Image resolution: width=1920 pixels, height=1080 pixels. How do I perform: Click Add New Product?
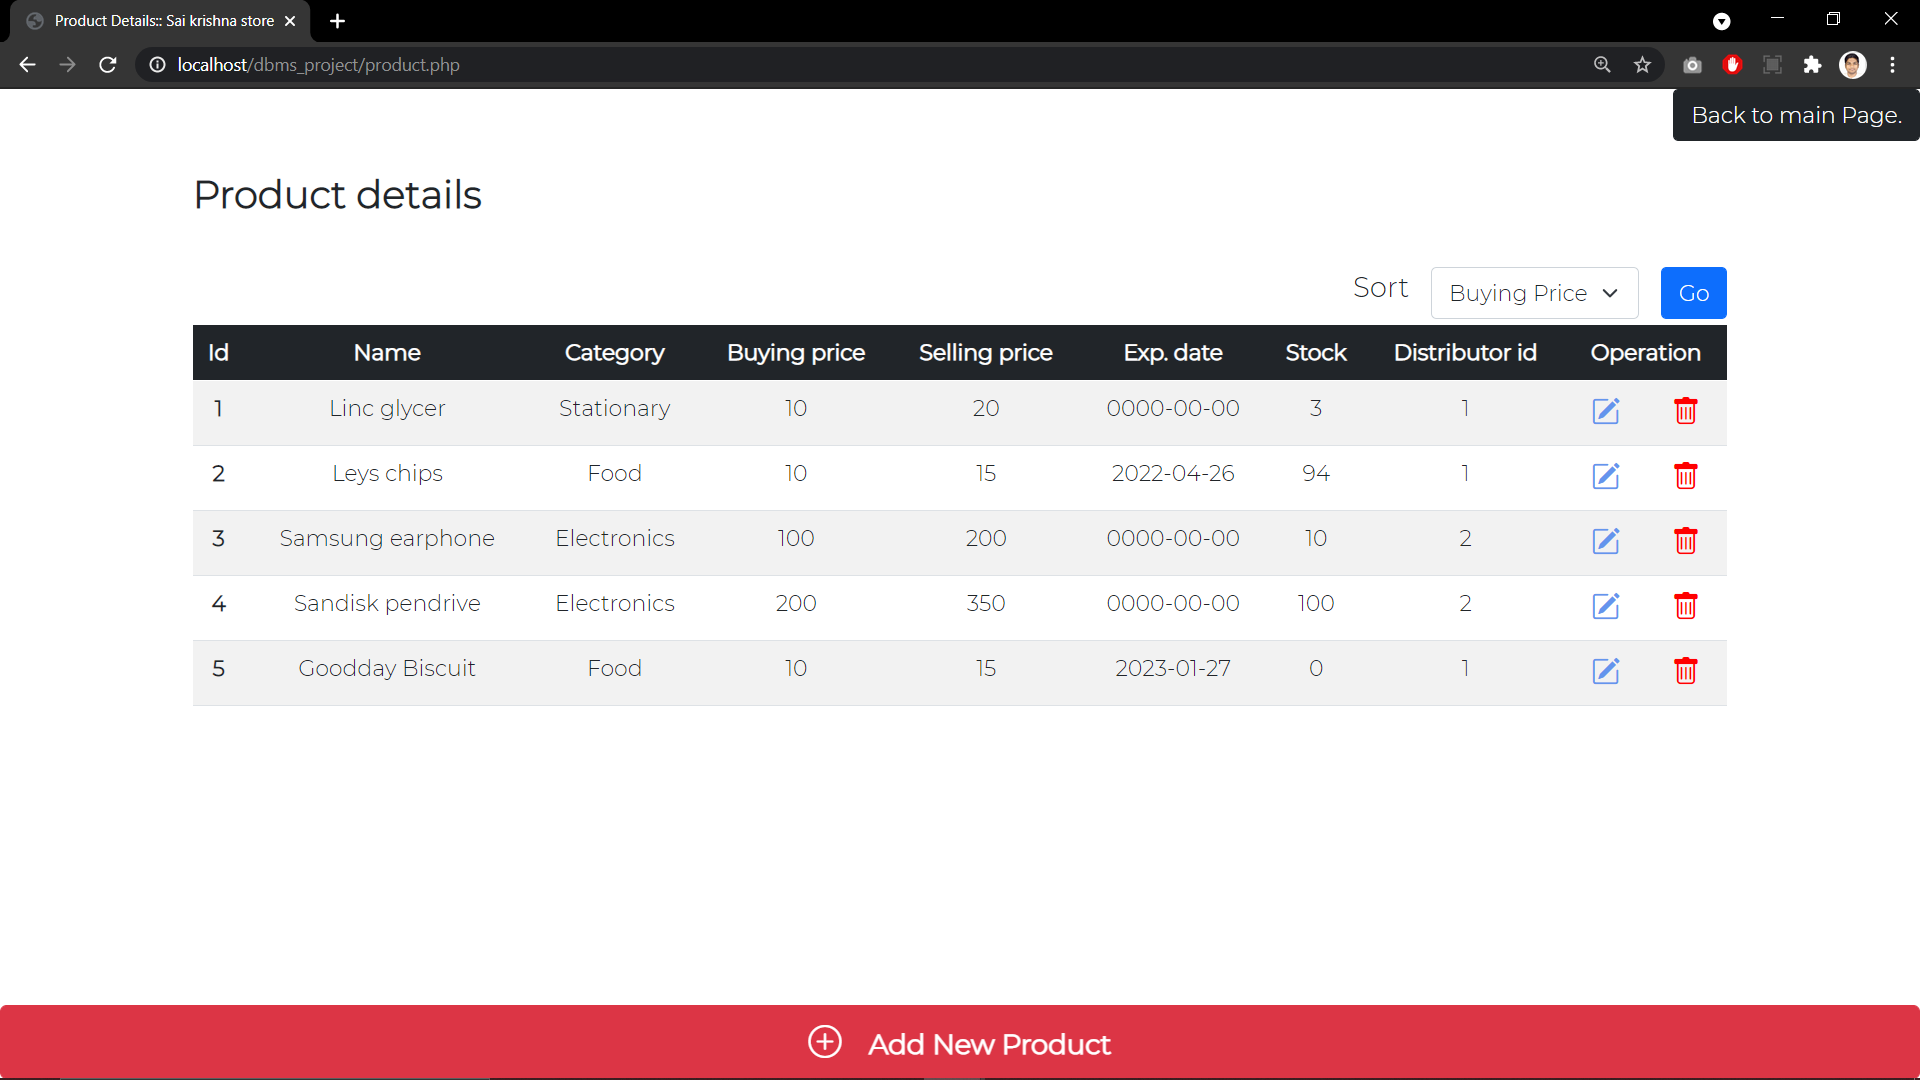958,1042
